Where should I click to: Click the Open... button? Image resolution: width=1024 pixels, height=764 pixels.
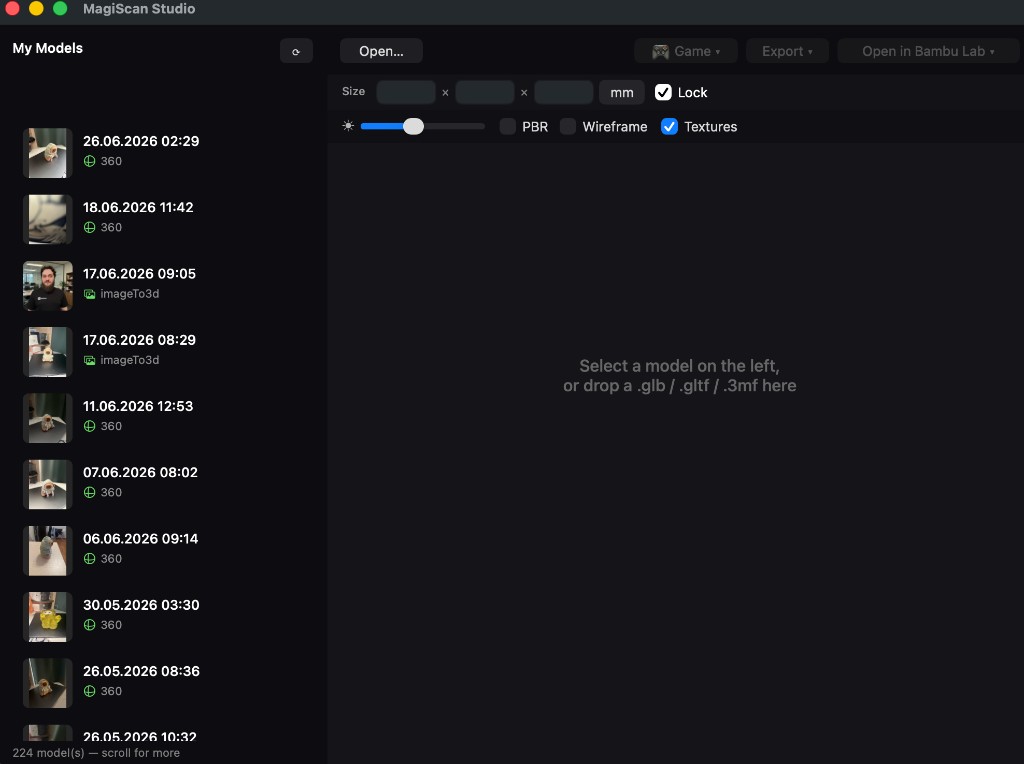tap(381, 52)
